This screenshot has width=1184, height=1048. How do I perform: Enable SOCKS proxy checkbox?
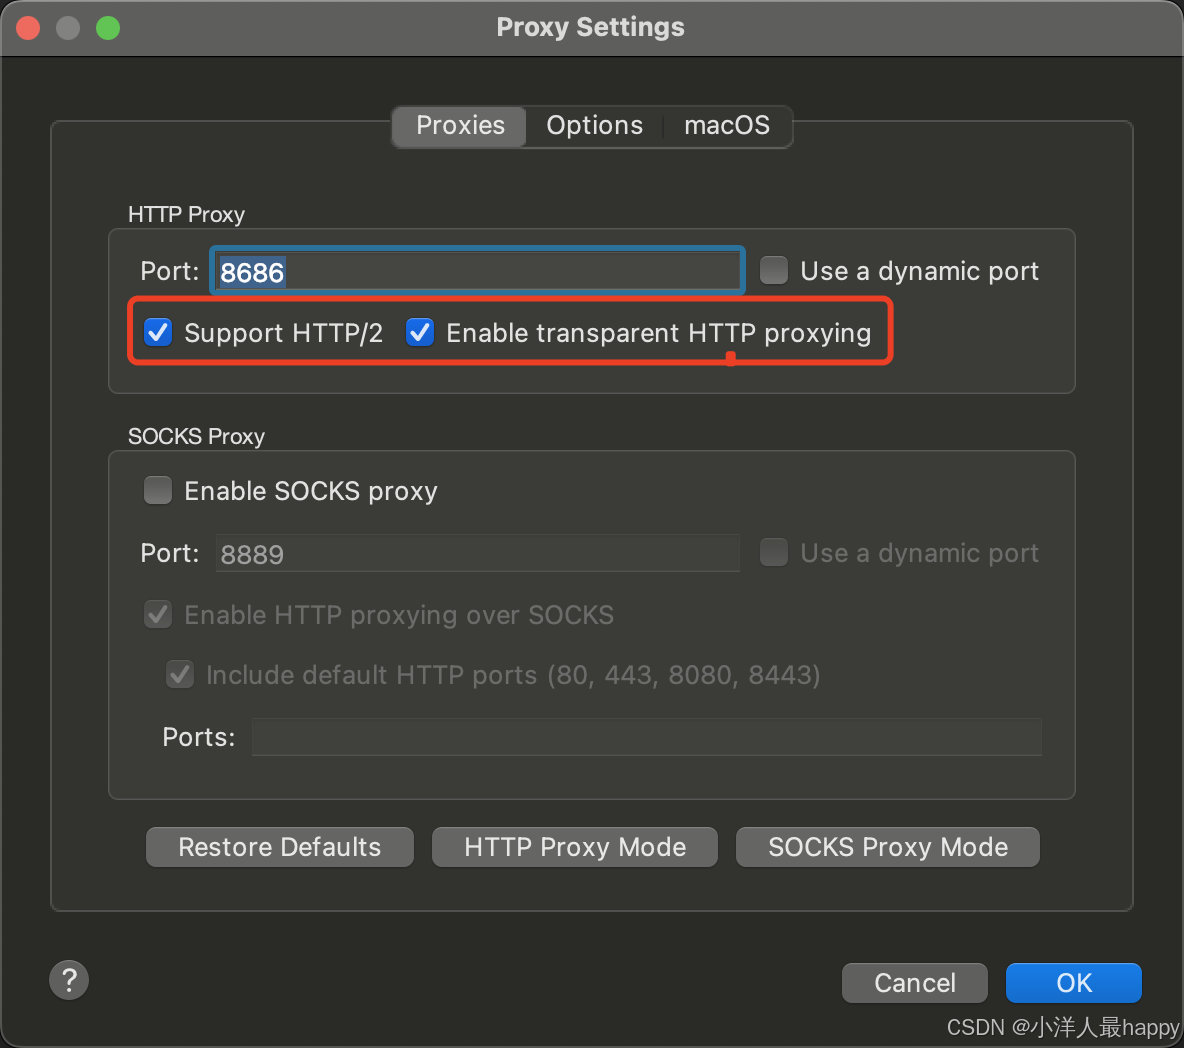[158, 490]
